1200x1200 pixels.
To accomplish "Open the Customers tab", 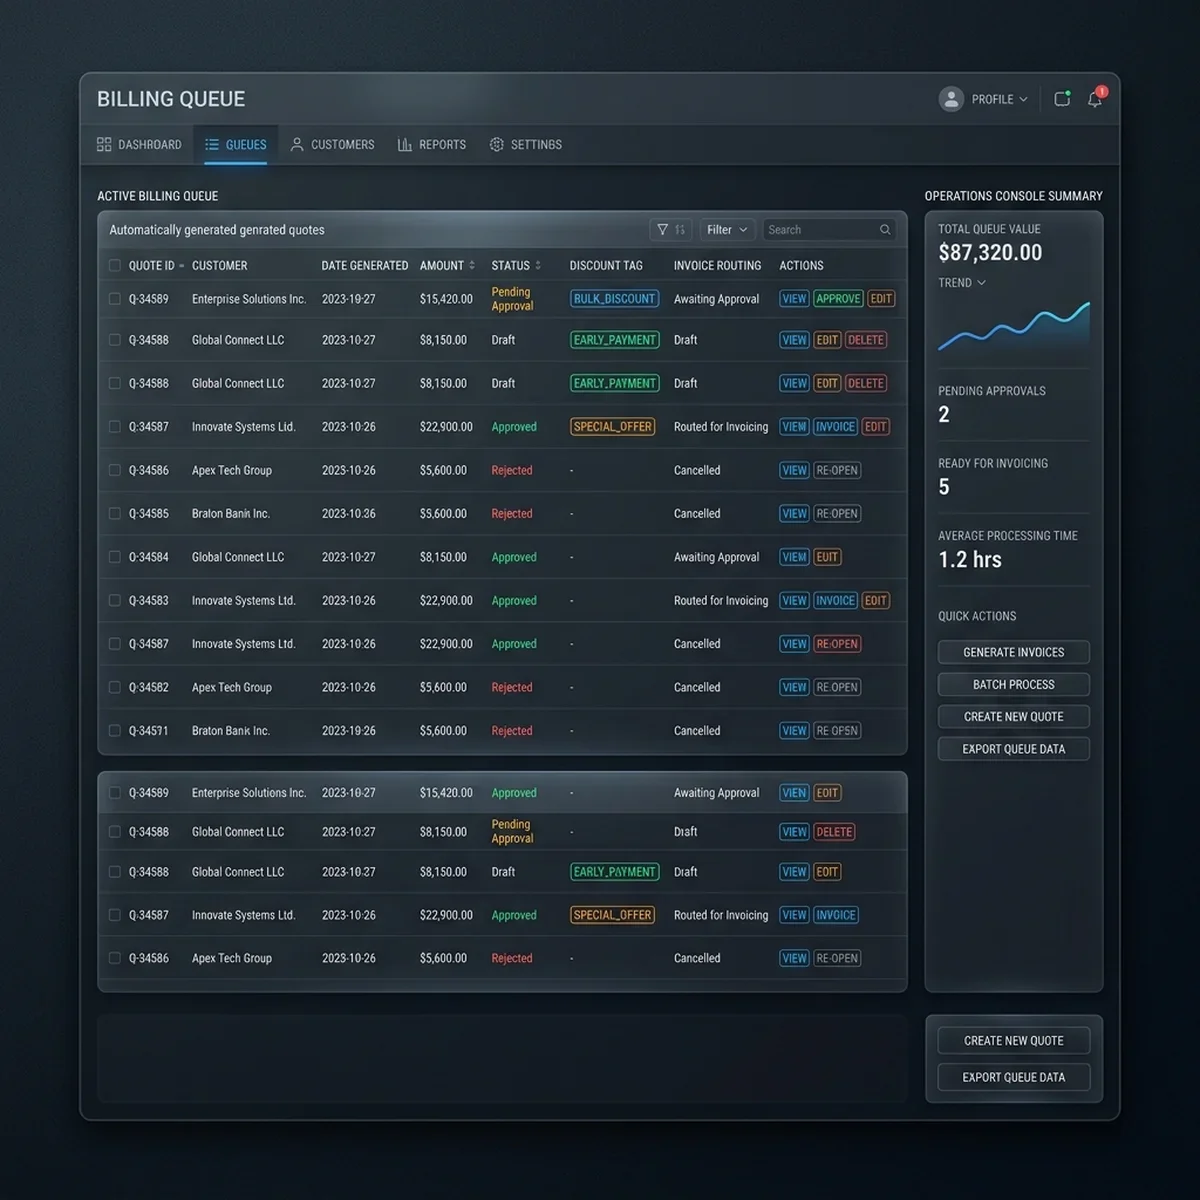I will 332,145.
